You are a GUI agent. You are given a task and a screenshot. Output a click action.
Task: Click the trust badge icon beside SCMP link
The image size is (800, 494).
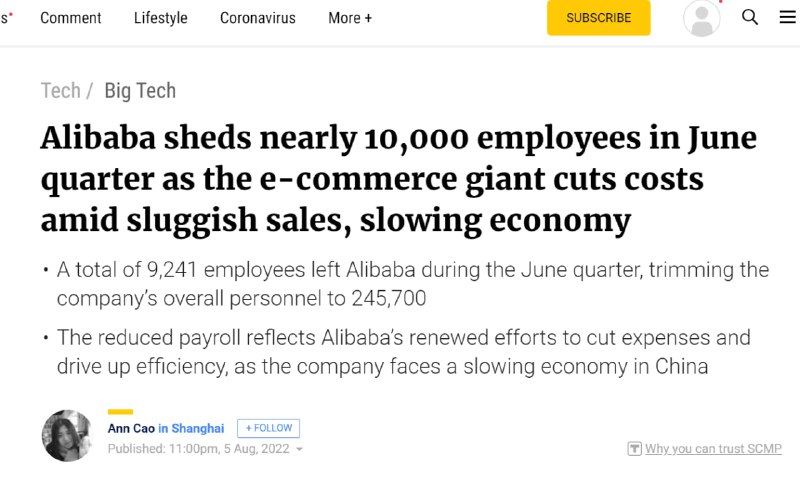tap(634, 449)
